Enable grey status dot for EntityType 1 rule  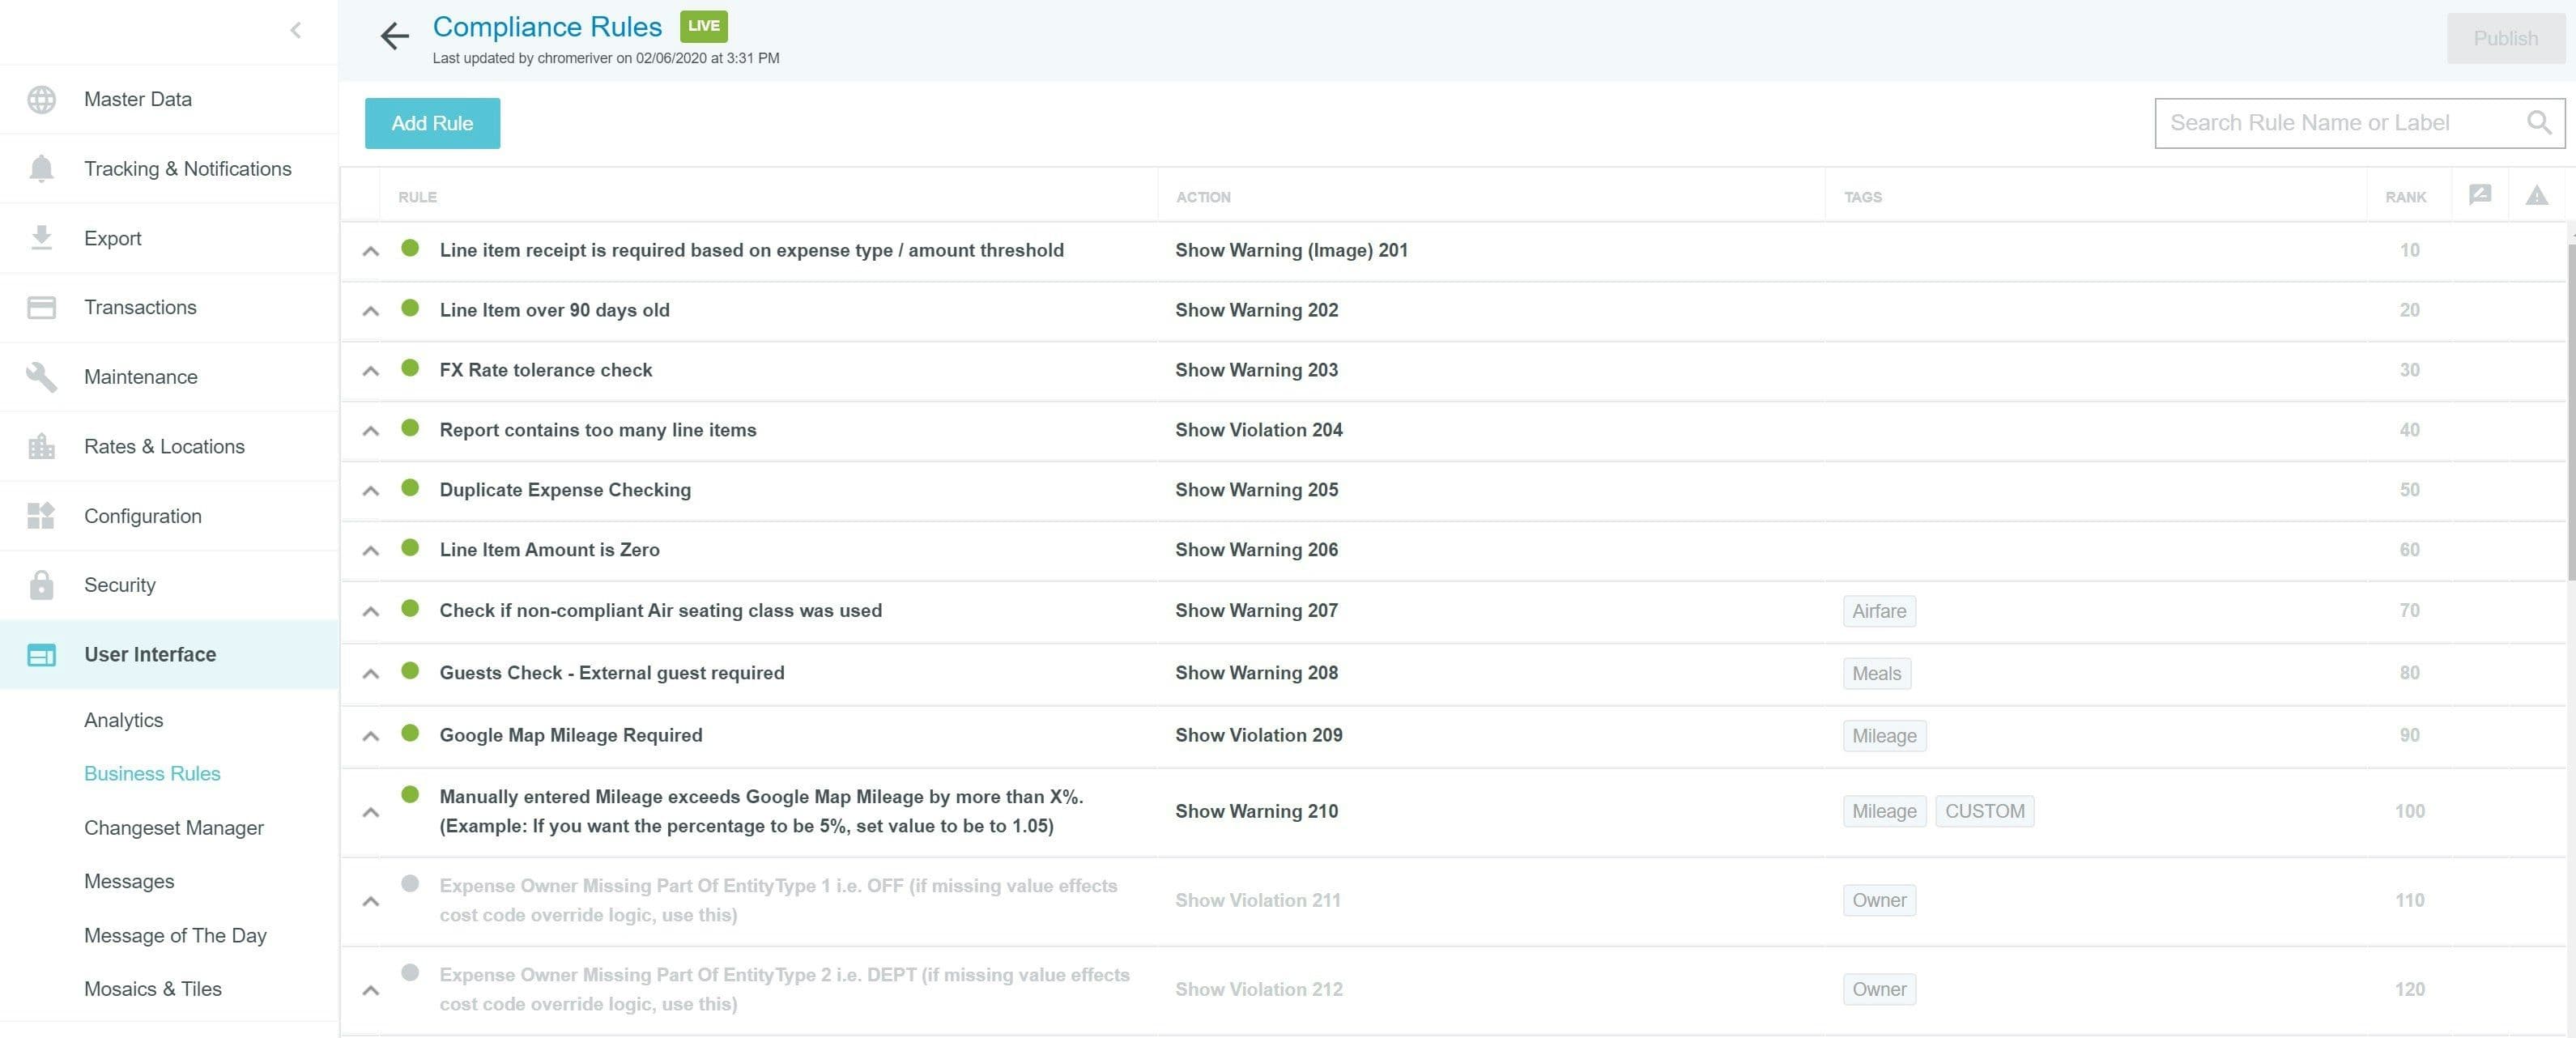pos(410,884)
